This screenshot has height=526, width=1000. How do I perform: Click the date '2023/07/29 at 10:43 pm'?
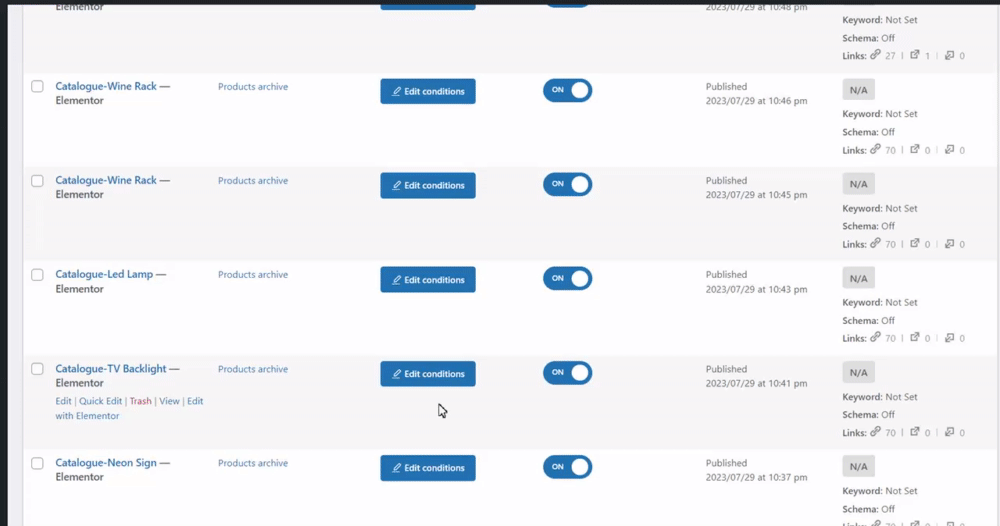point(756,289)
